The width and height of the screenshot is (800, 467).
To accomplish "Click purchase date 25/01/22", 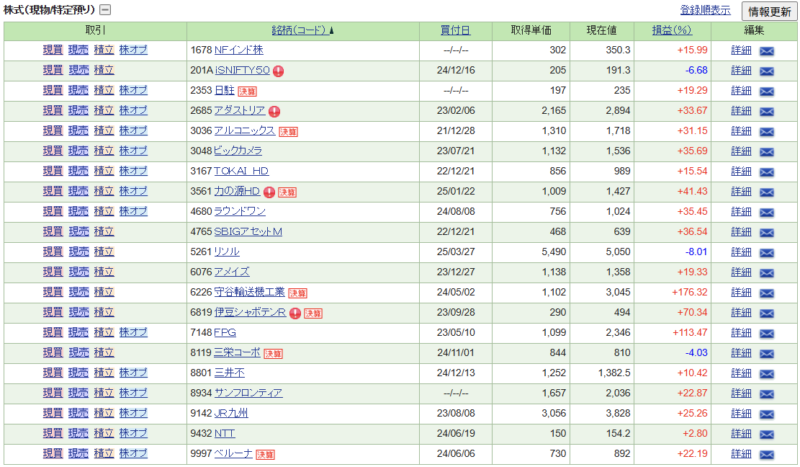I will point(456,191).
